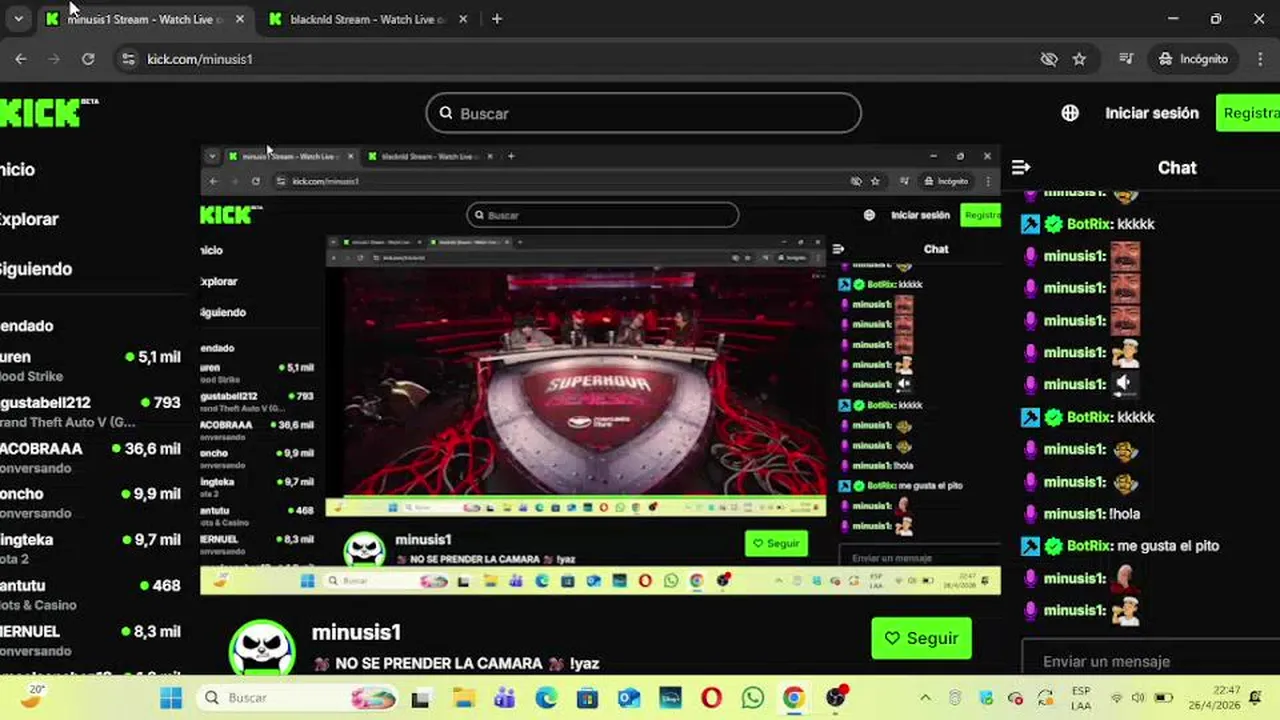Open Disney+ from the taskbar

pos(670,698)
